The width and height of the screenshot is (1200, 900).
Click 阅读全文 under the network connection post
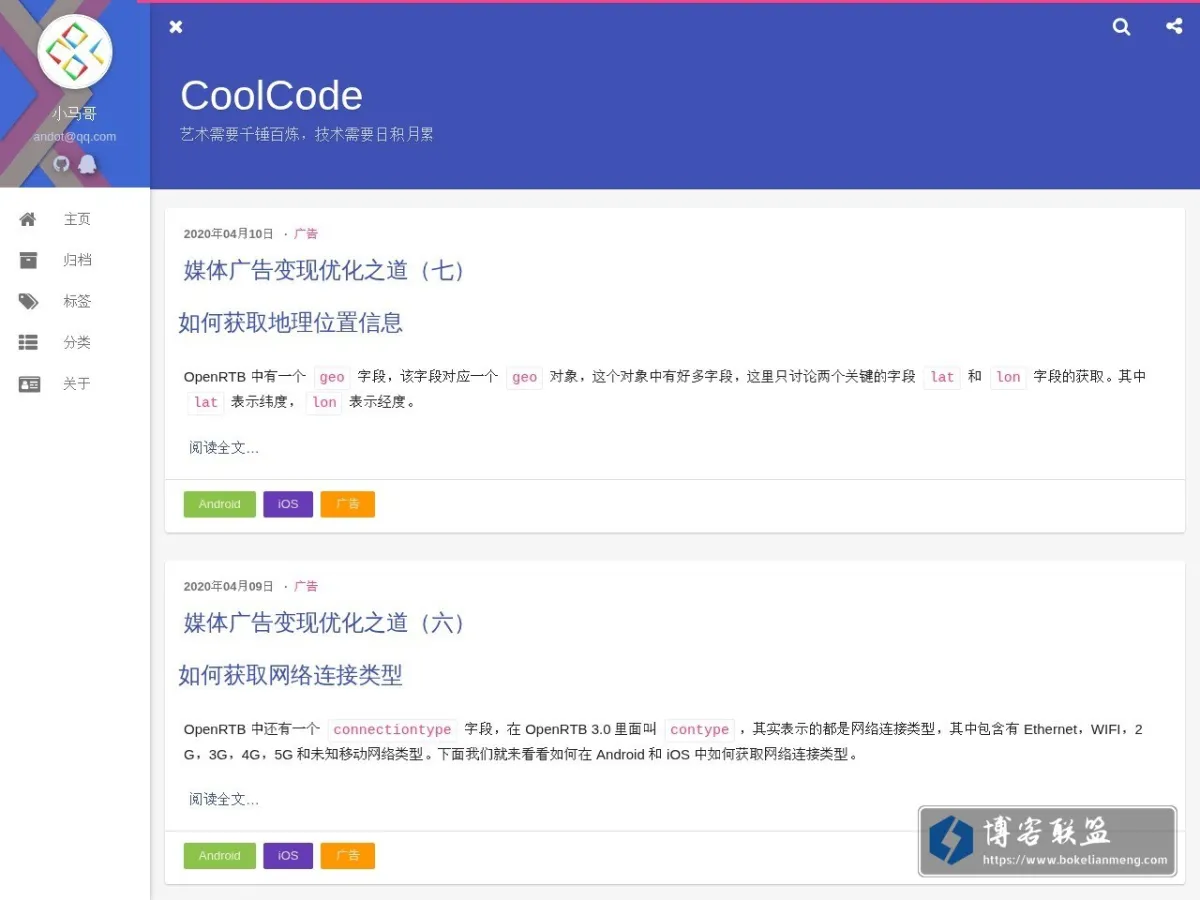pos(224,800)
